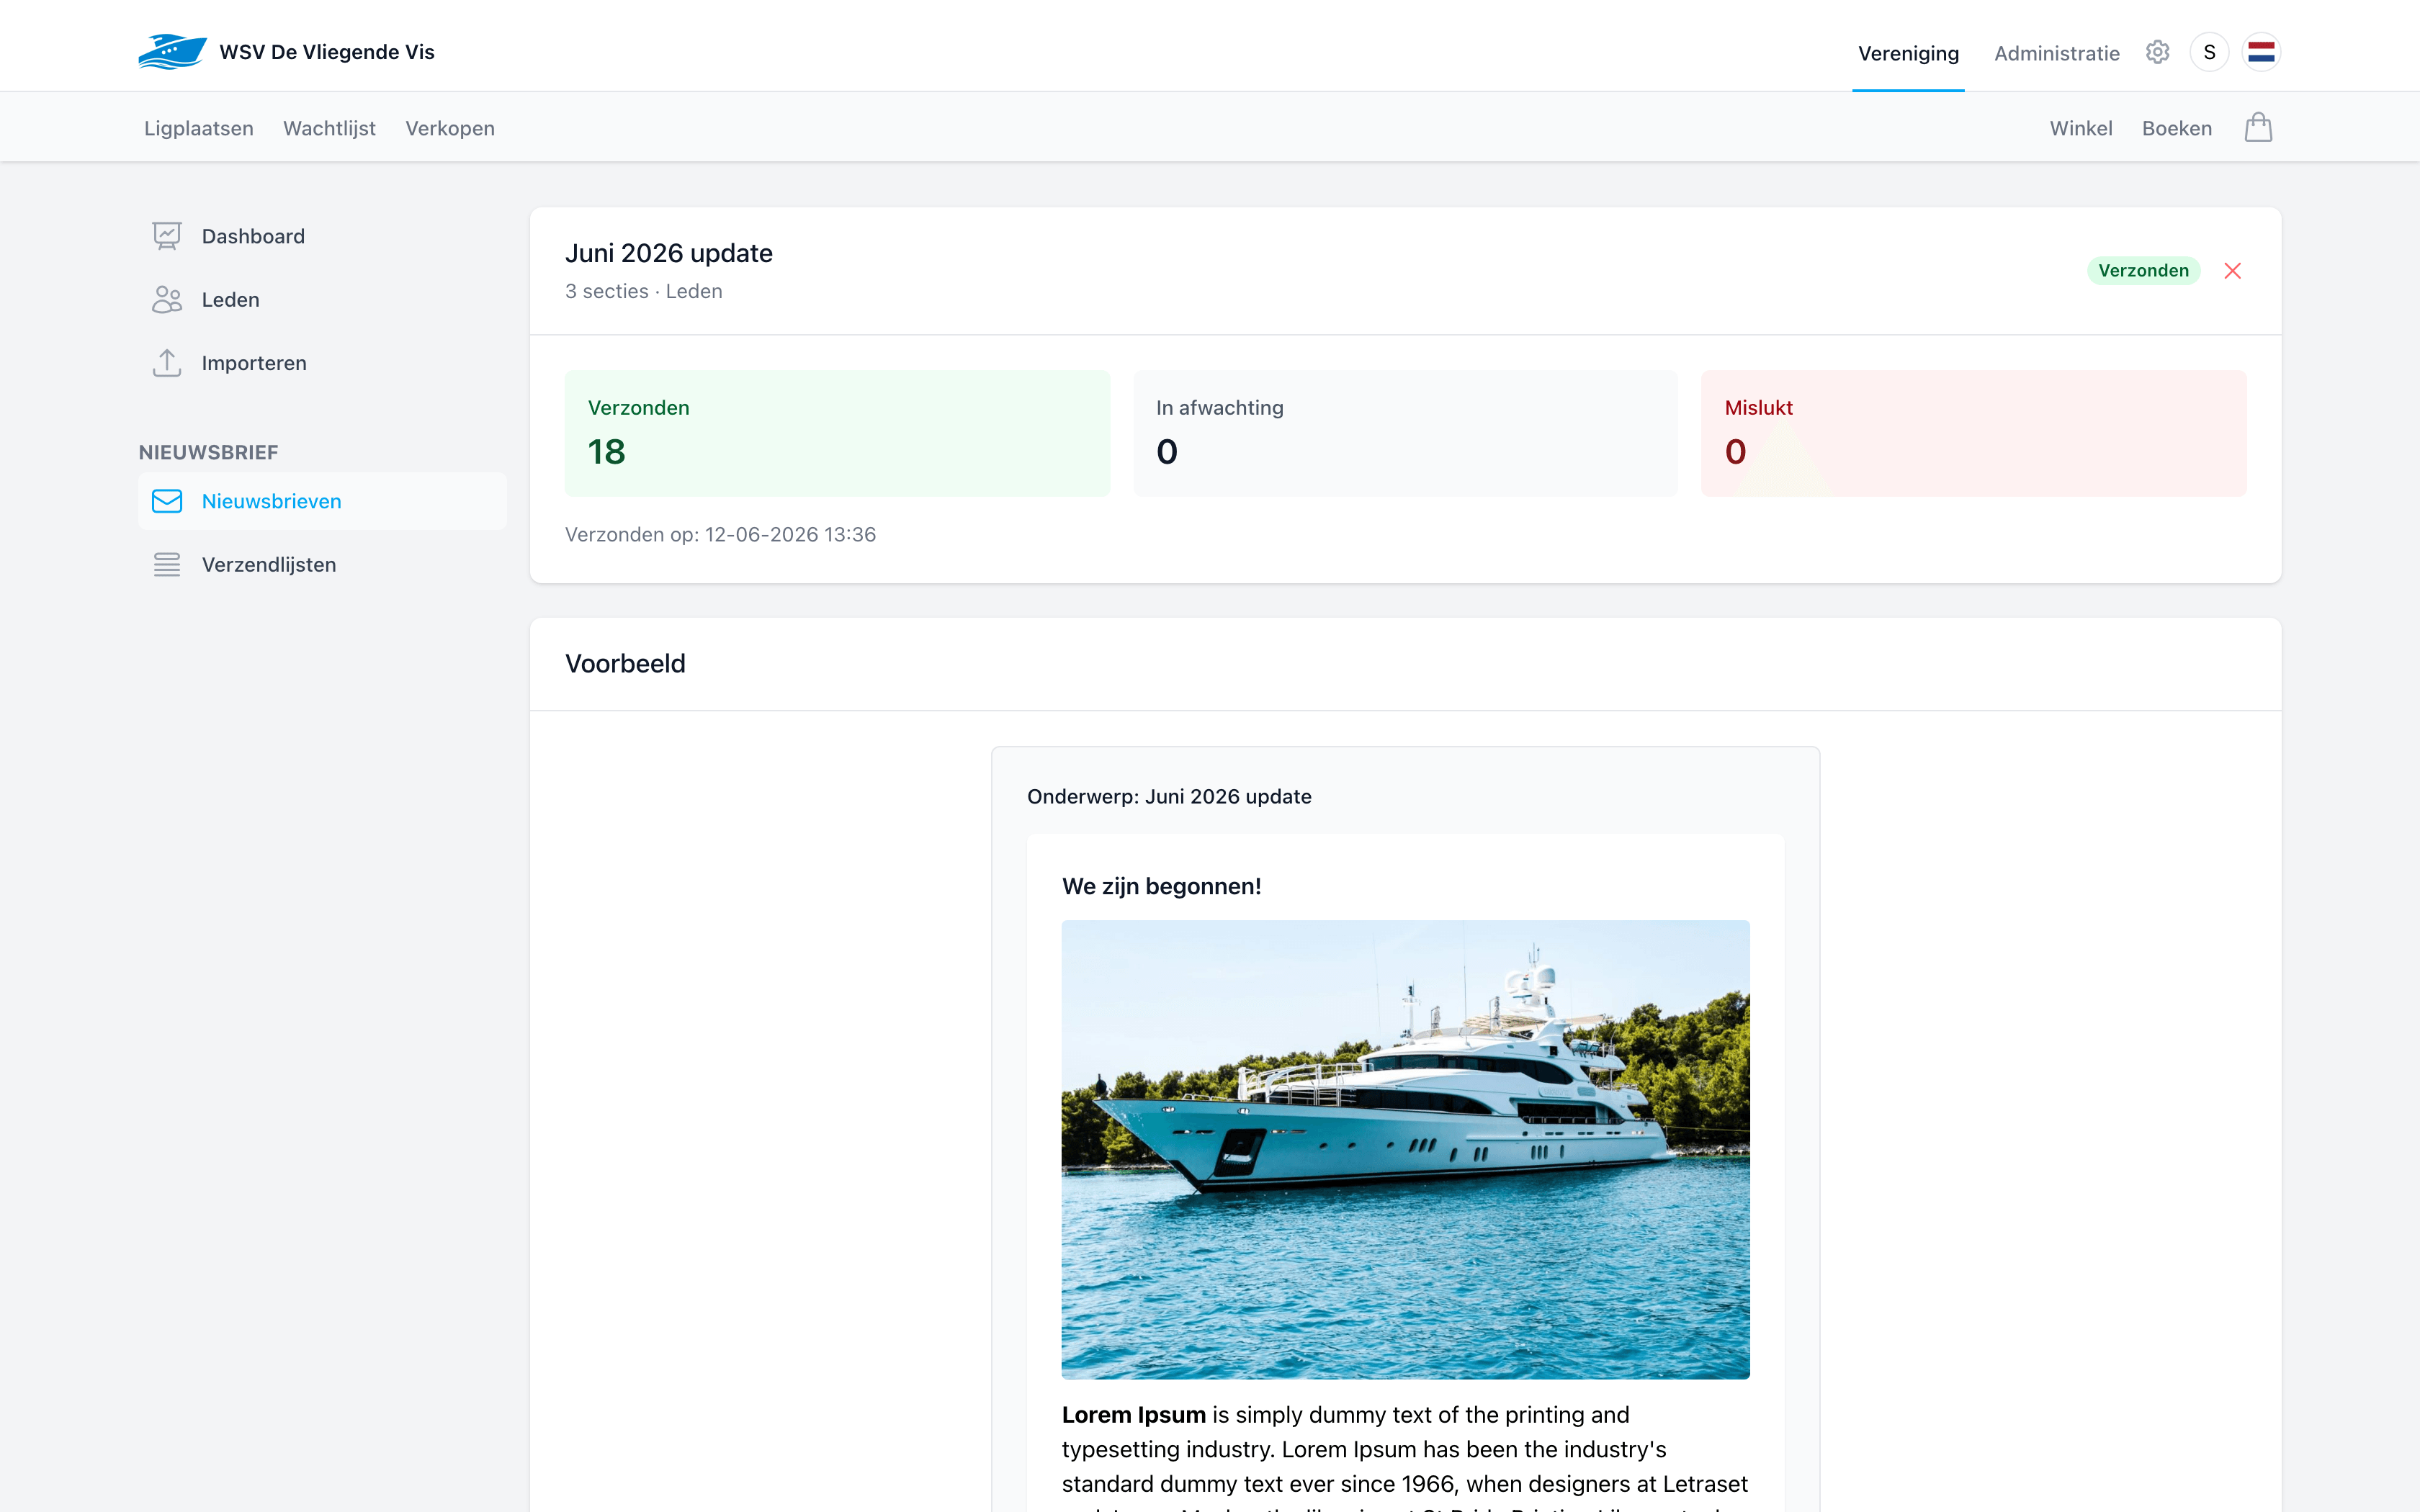
Task: Open Importeren in the sidebar
Action: click(322, 363)
